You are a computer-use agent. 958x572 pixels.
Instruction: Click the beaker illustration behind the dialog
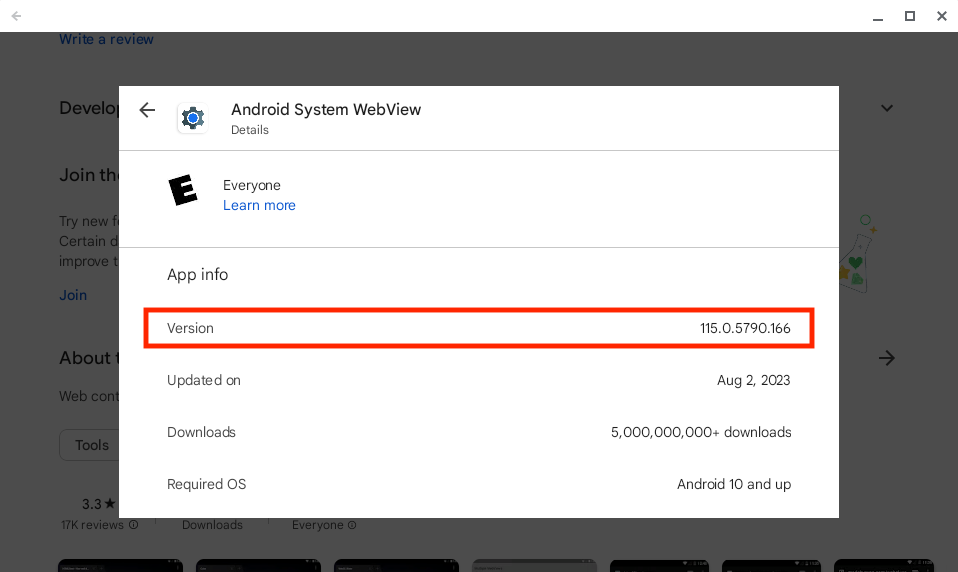pyautogui.click(x=858, y=254)
